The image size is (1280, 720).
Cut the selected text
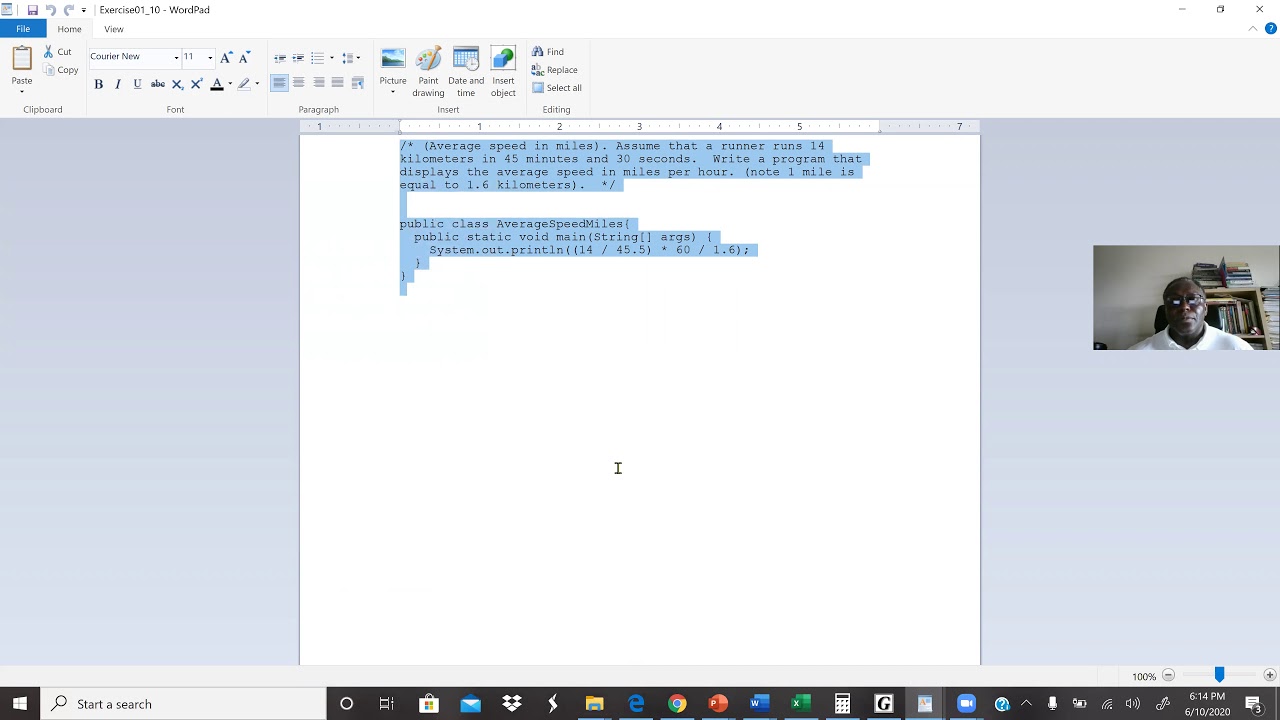pos(58,52)
